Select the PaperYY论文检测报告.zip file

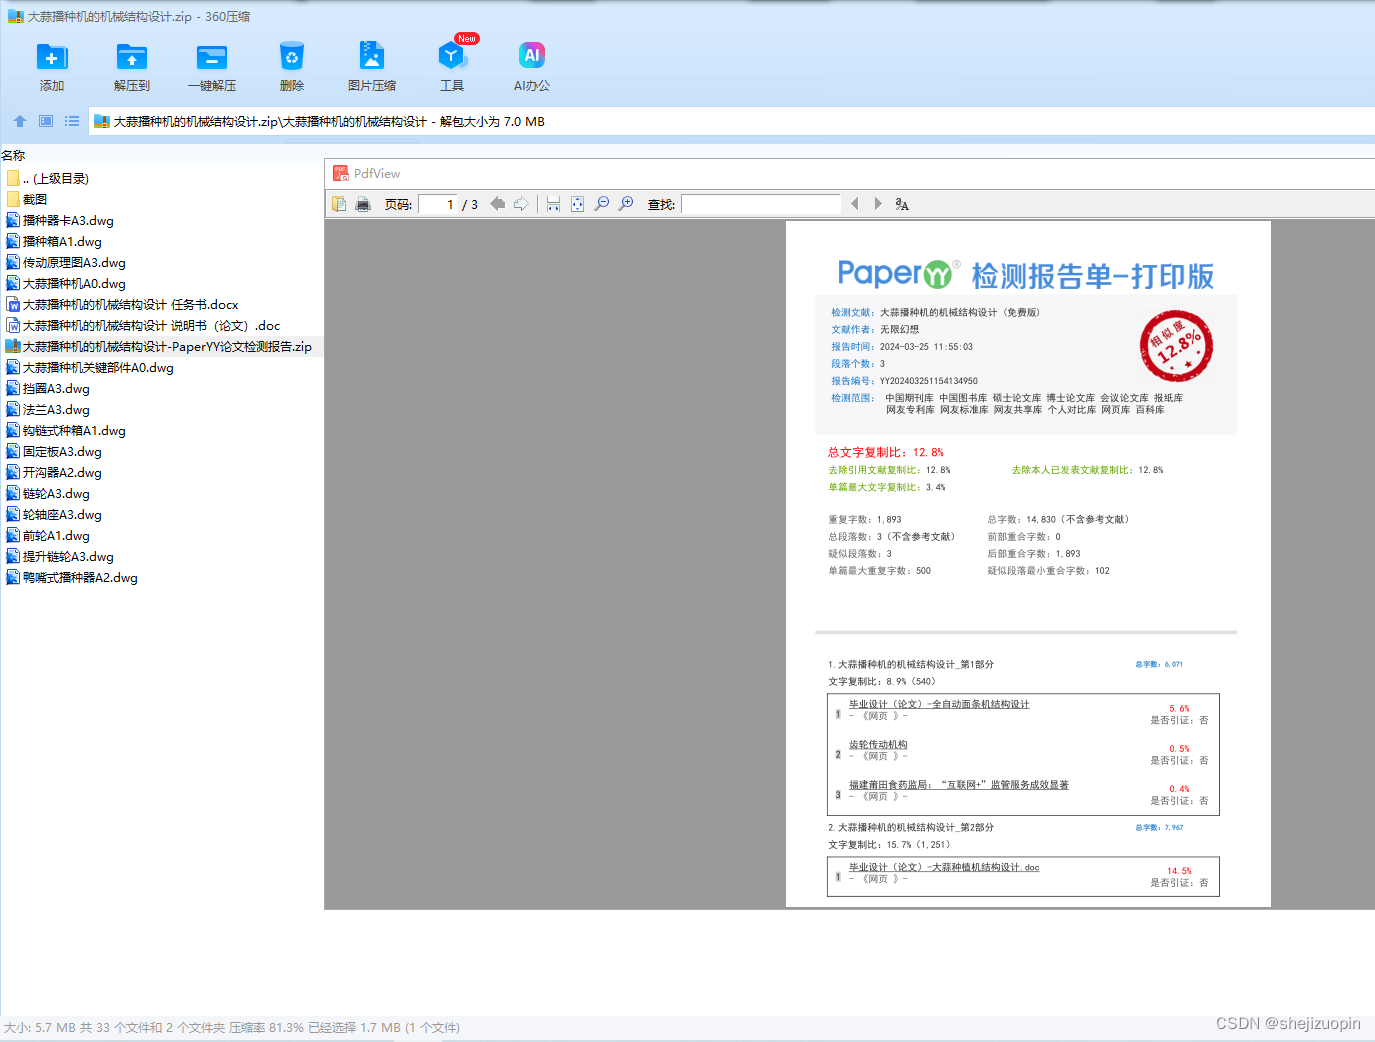pyautogui.click(x=159, y=346)
